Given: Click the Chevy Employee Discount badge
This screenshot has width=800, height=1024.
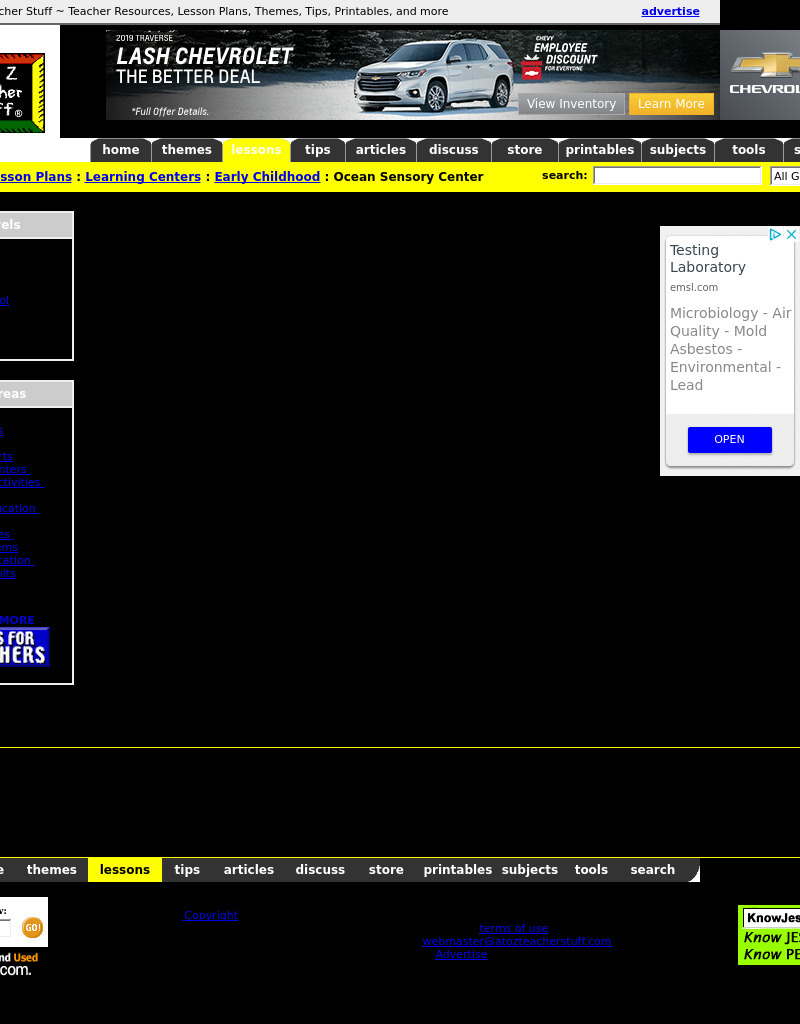Looking at the screenshot, I should 560,58.
